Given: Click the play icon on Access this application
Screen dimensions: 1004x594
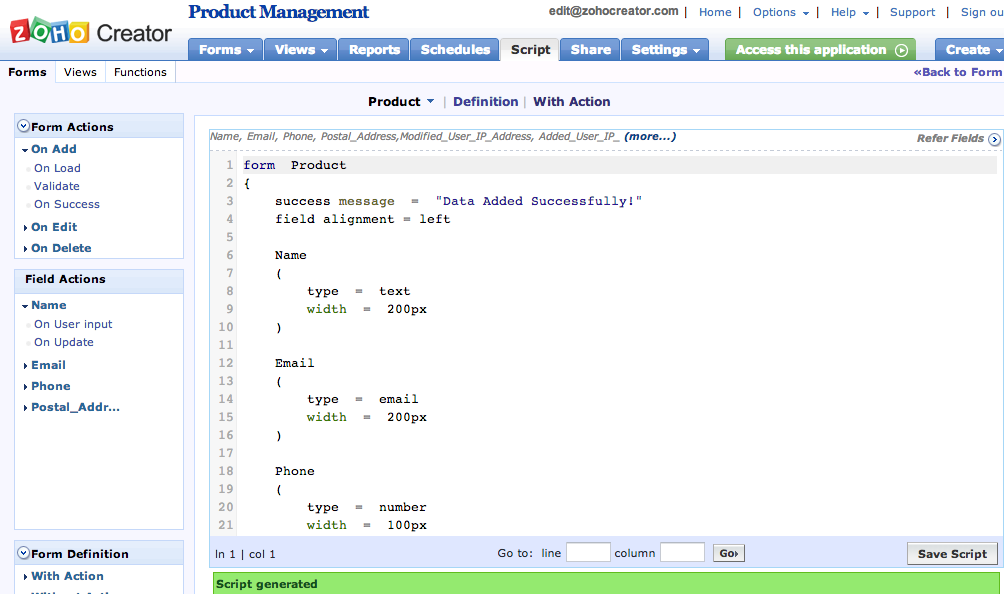Looking at the screenshot, I should (901, 50).
